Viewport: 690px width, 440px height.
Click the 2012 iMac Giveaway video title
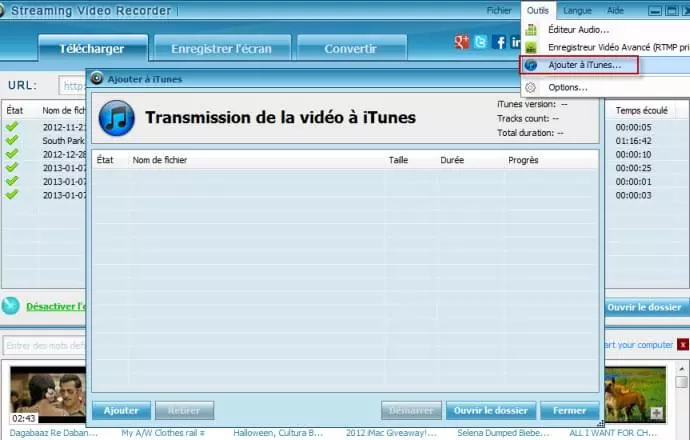[391, 433]
